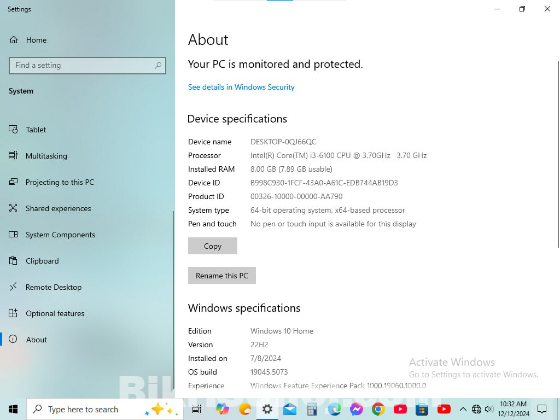Open YouTube icon right of Microsoft Store

pyautogui.click(x=444, y=409)
